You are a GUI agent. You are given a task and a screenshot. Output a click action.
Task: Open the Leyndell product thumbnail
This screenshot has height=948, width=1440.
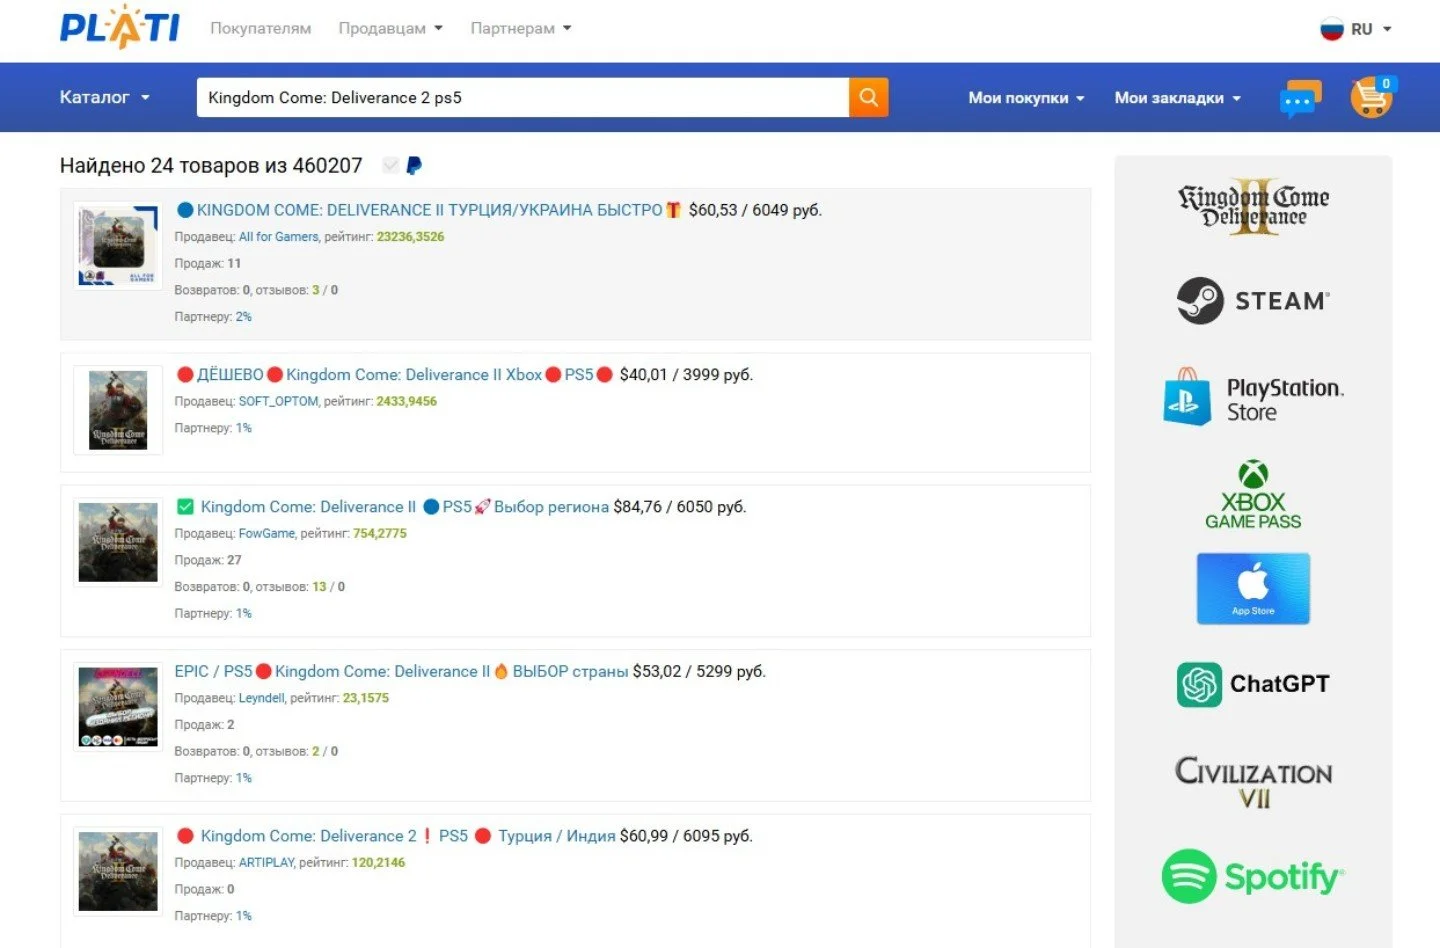click(x=118, y=707)
